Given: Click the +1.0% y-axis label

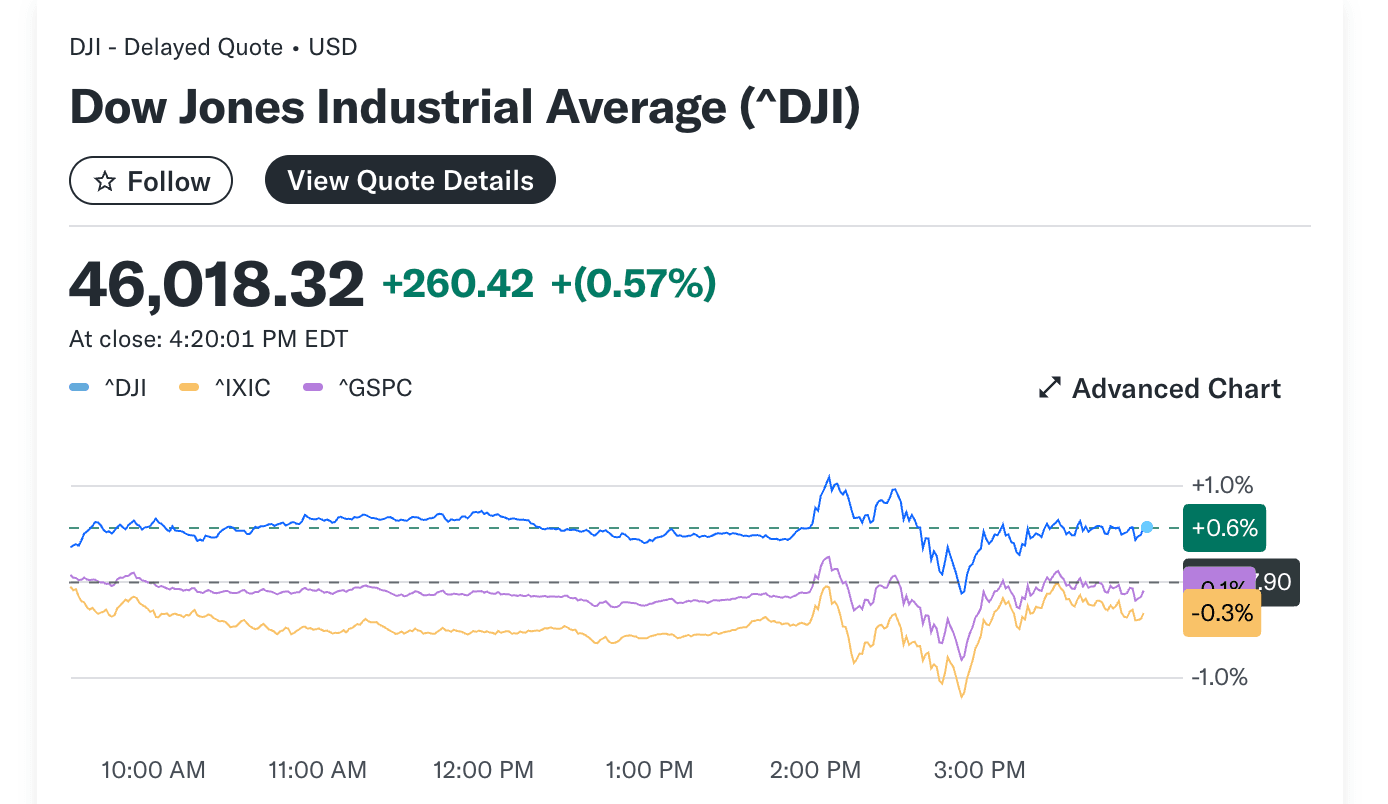Looking at the screenshot, I should pyautogui.click(x=1222, y=486).
